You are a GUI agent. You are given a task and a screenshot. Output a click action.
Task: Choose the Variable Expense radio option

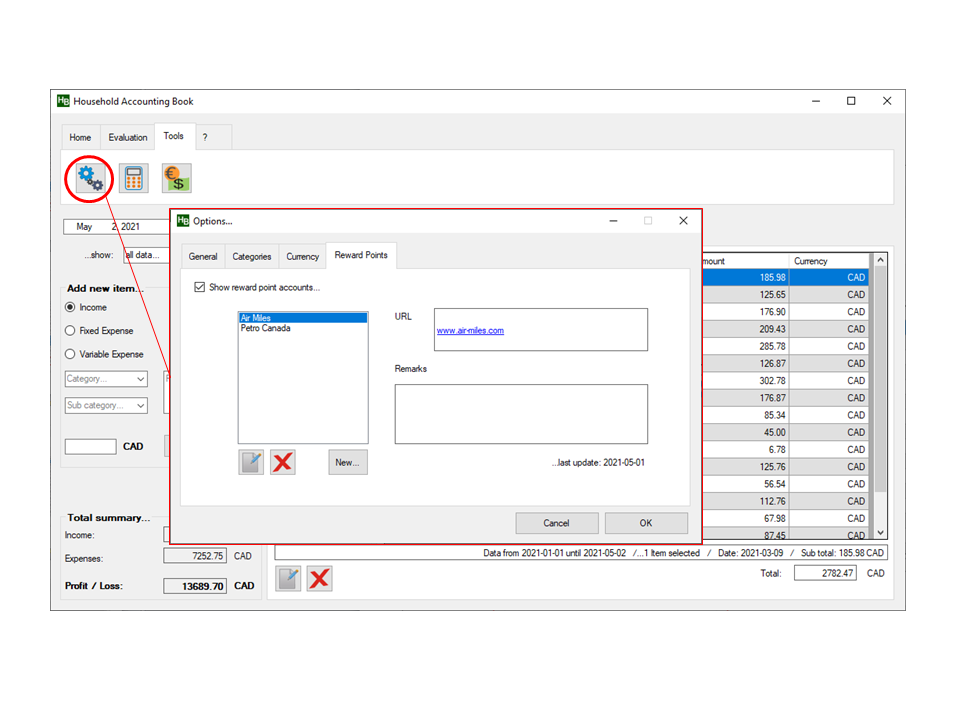pos(70,355)
